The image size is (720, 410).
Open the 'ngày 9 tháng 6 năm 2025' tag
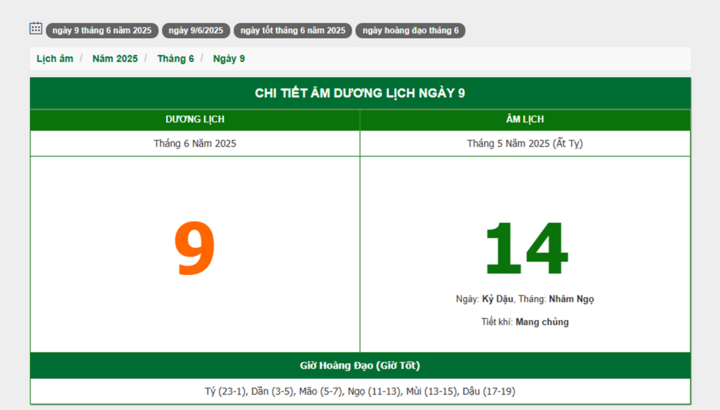pyautogui.click(x=102, y=30)
